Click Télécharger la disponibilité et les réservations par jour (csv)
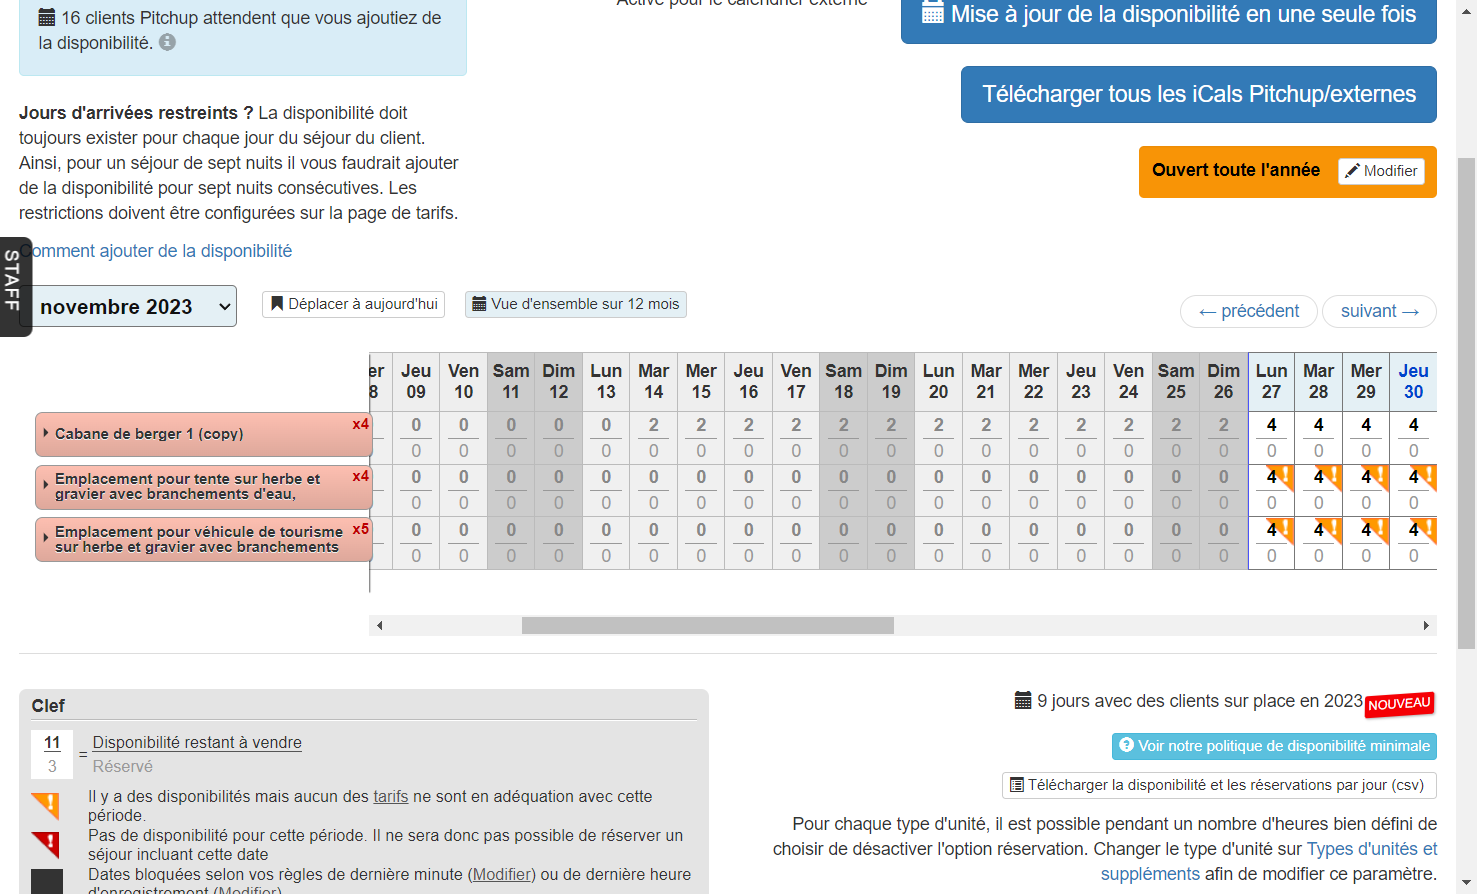 pyautogui.click(x=1219, y=785)
